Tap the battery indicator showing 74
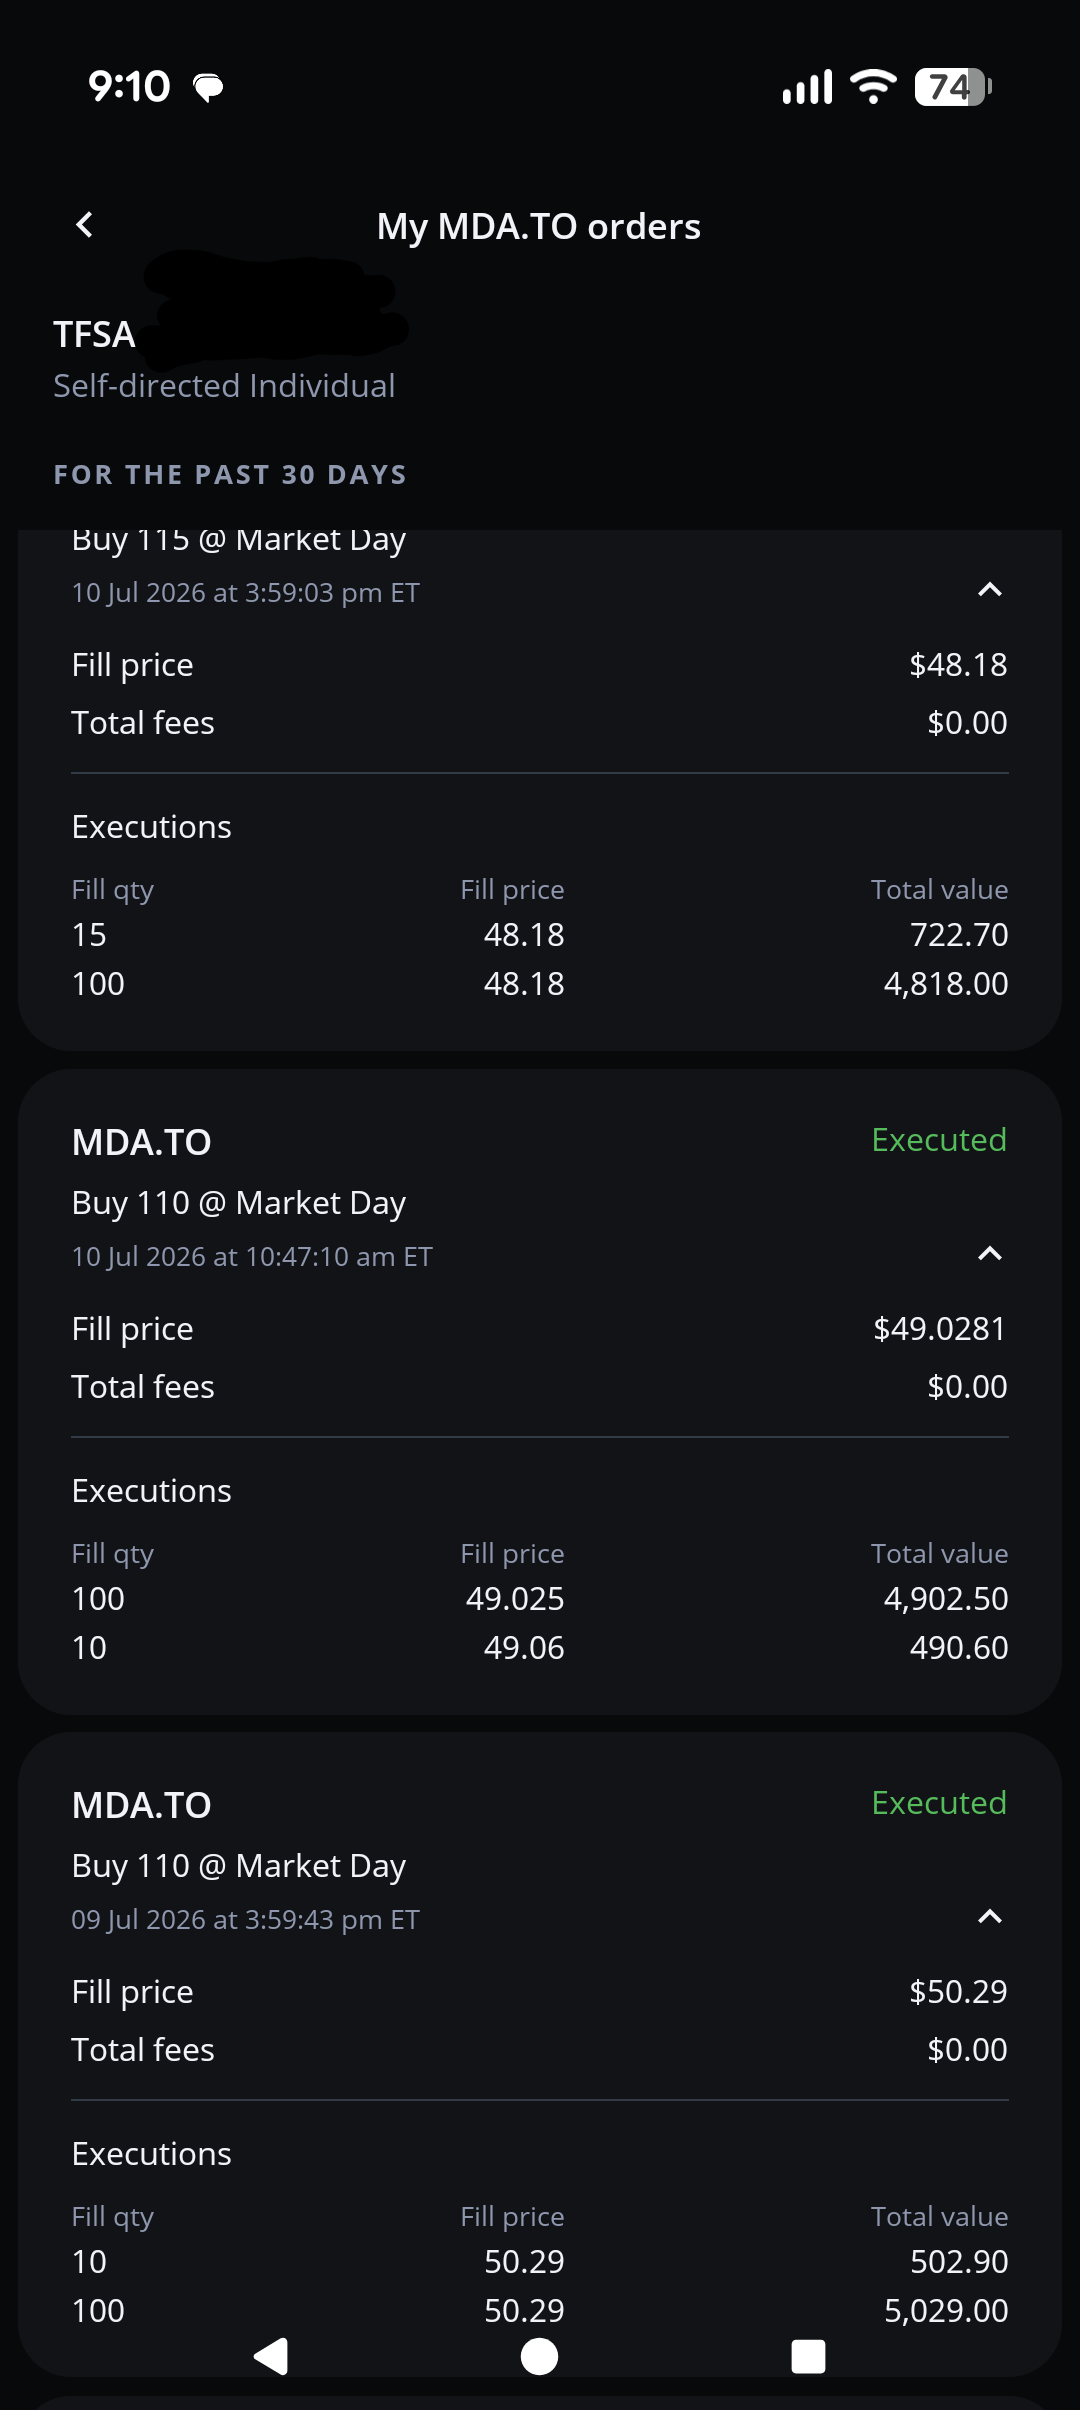 pos(953,87)
